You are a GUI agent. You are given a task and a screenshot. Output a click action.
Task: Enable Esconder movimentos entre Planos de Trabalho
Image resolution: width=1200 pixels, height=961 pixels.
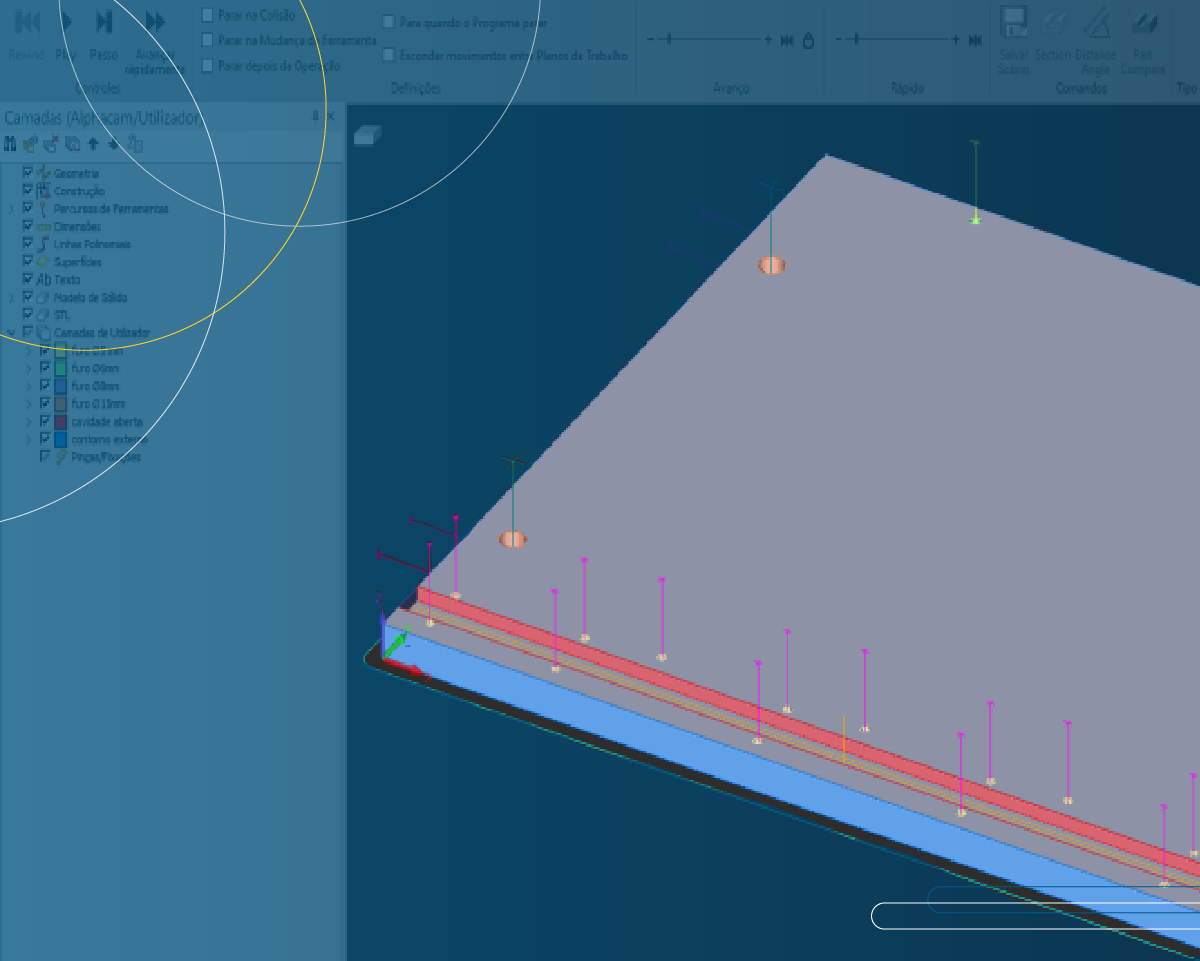(x=388, y=55)
